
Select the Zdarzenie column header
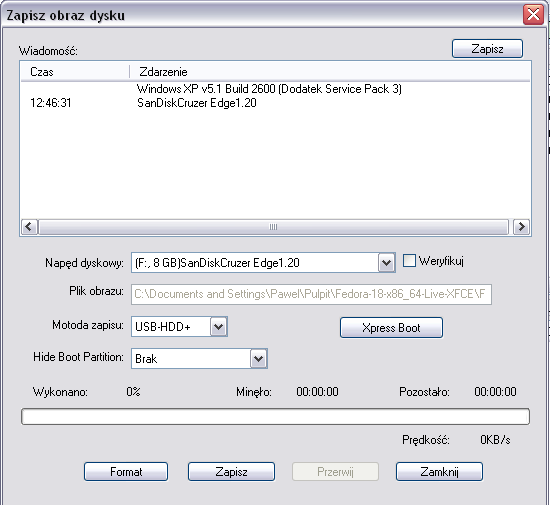pos(330,72)
